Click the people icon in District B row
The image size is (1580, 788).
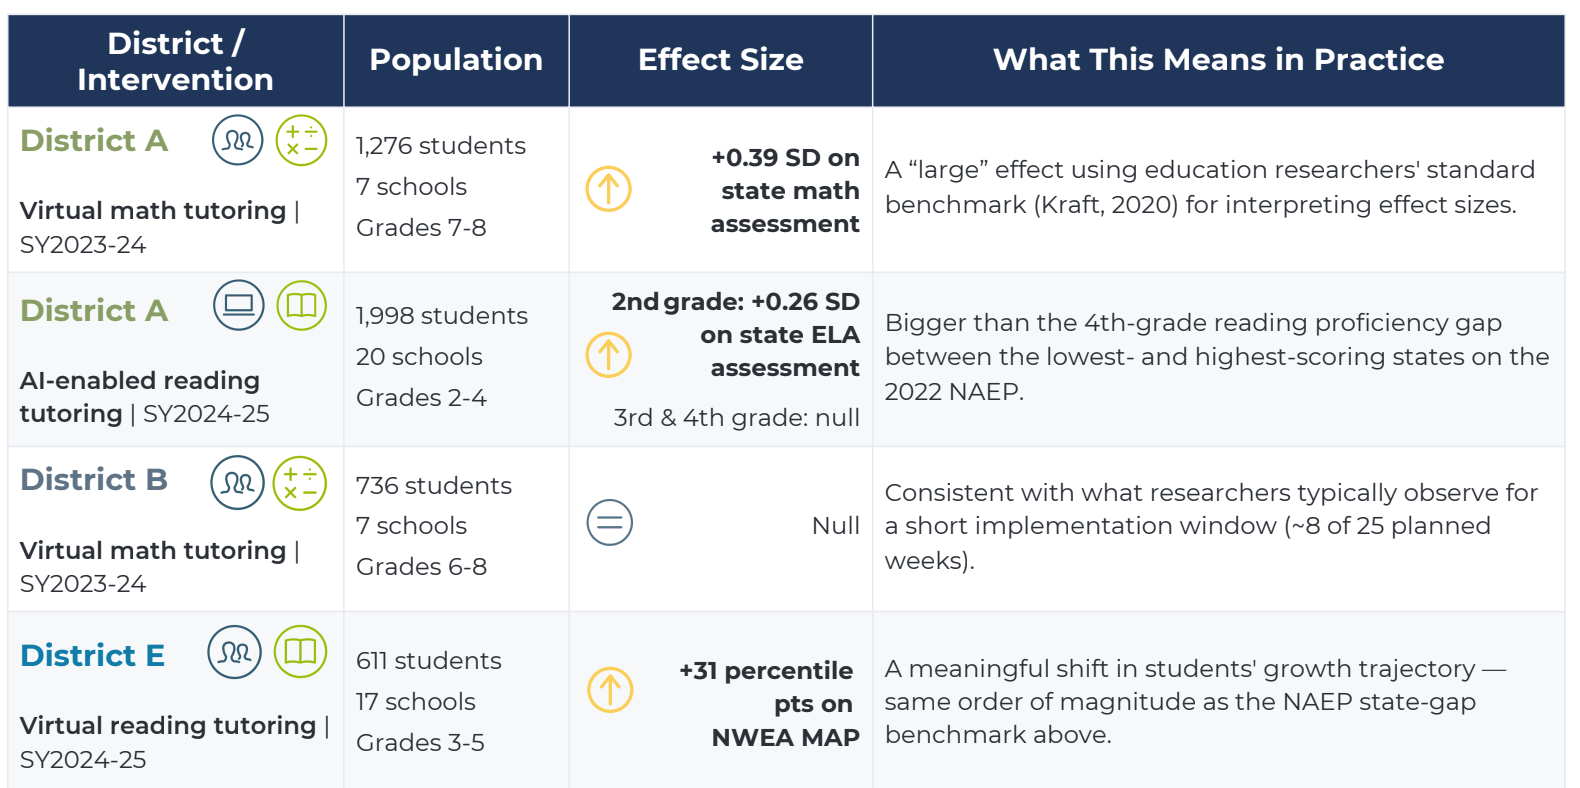pyautogui.click(x=238, y=483)
